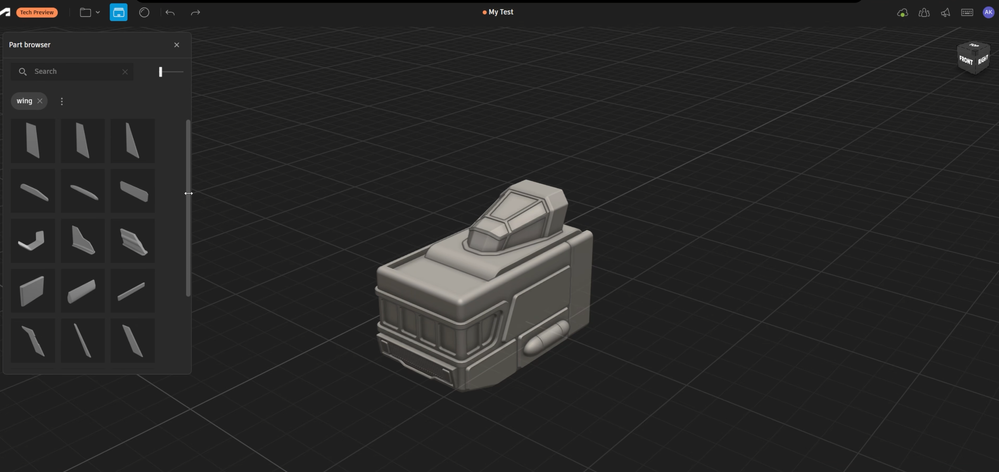Click the thumbnail size slider handle
999x472 pixels.
[x=161, y=72]
